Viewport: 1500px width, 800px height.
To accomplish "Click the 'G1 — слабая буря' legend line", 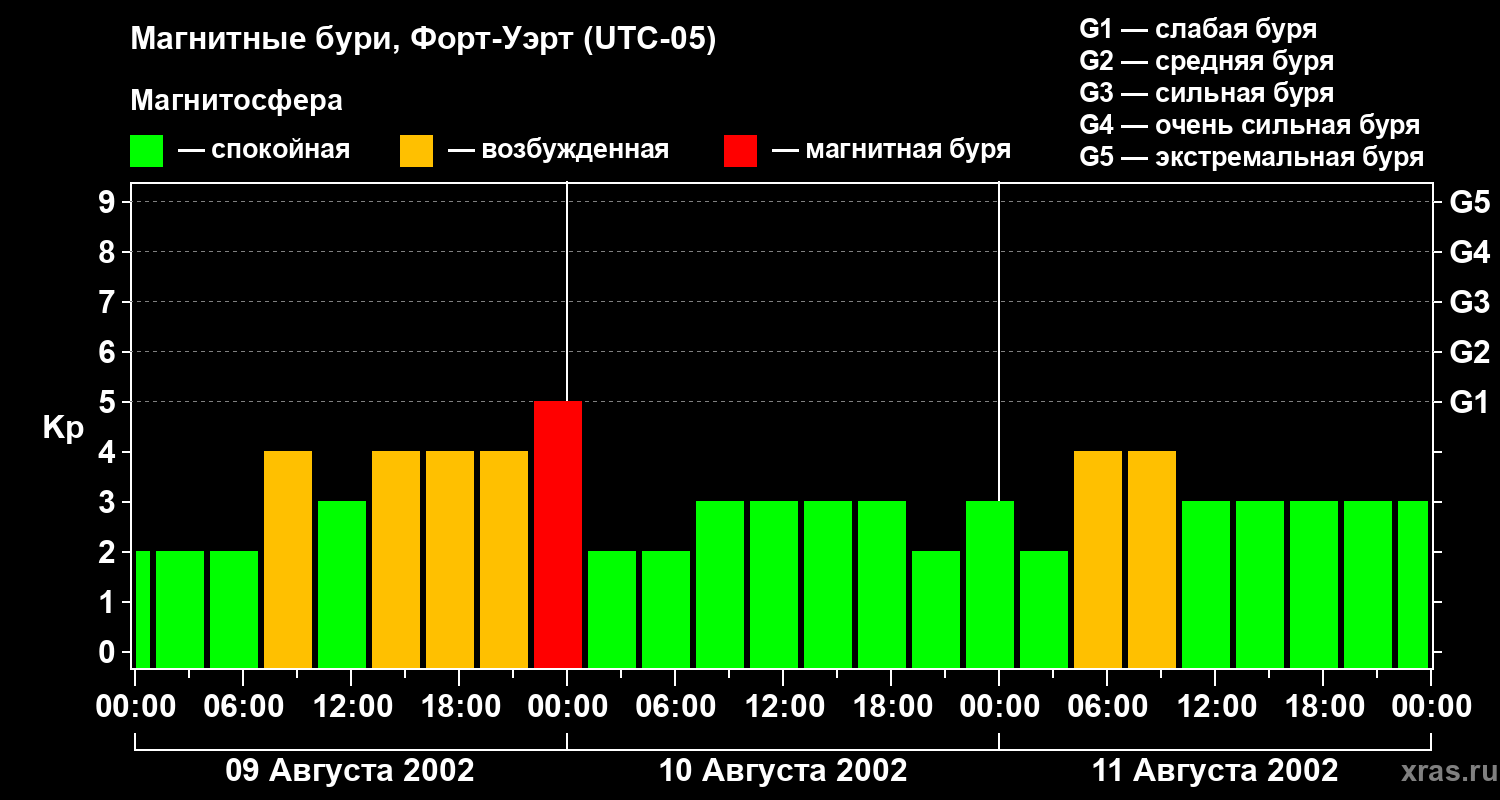I will pos(1198,29).
